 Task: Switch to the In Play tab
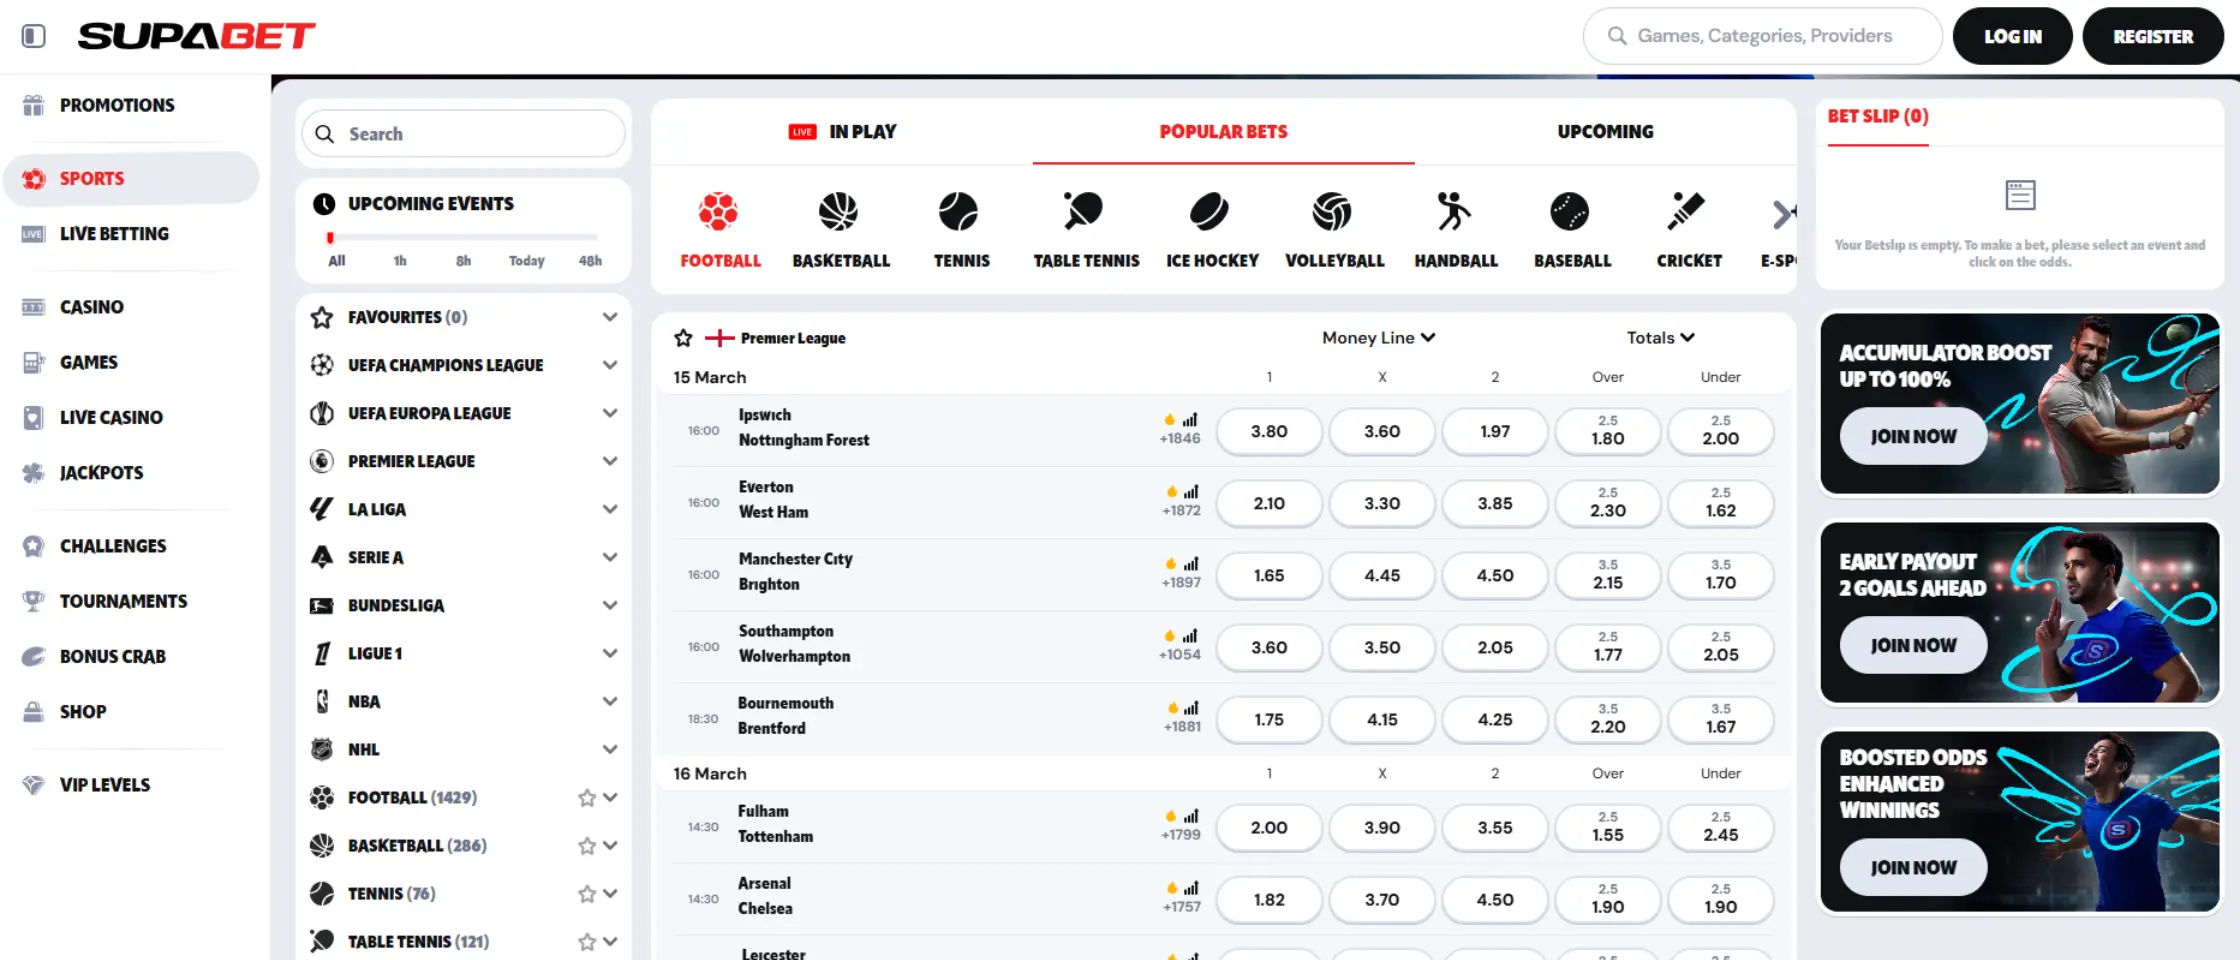843,132
